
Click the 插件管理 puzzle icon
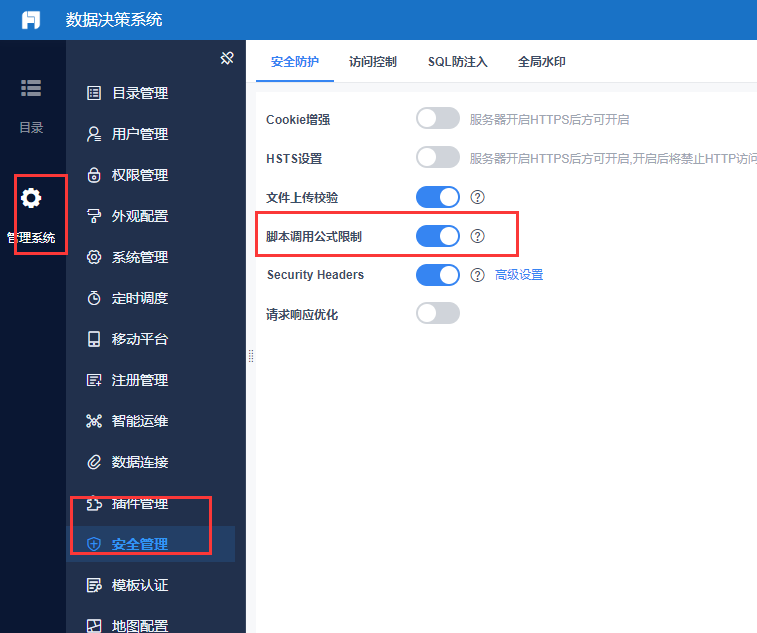(94, 503)
